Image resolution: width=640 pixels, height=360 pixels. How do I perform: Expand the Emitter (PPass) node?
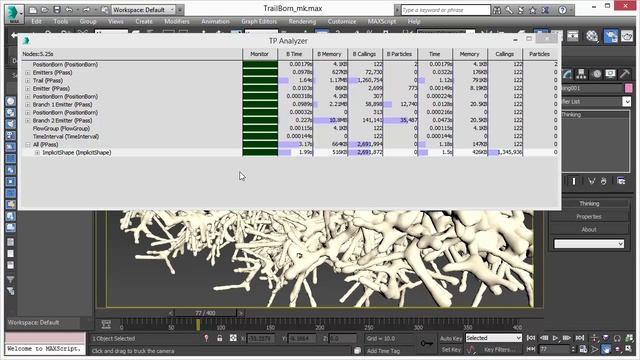tap(28, 89)
